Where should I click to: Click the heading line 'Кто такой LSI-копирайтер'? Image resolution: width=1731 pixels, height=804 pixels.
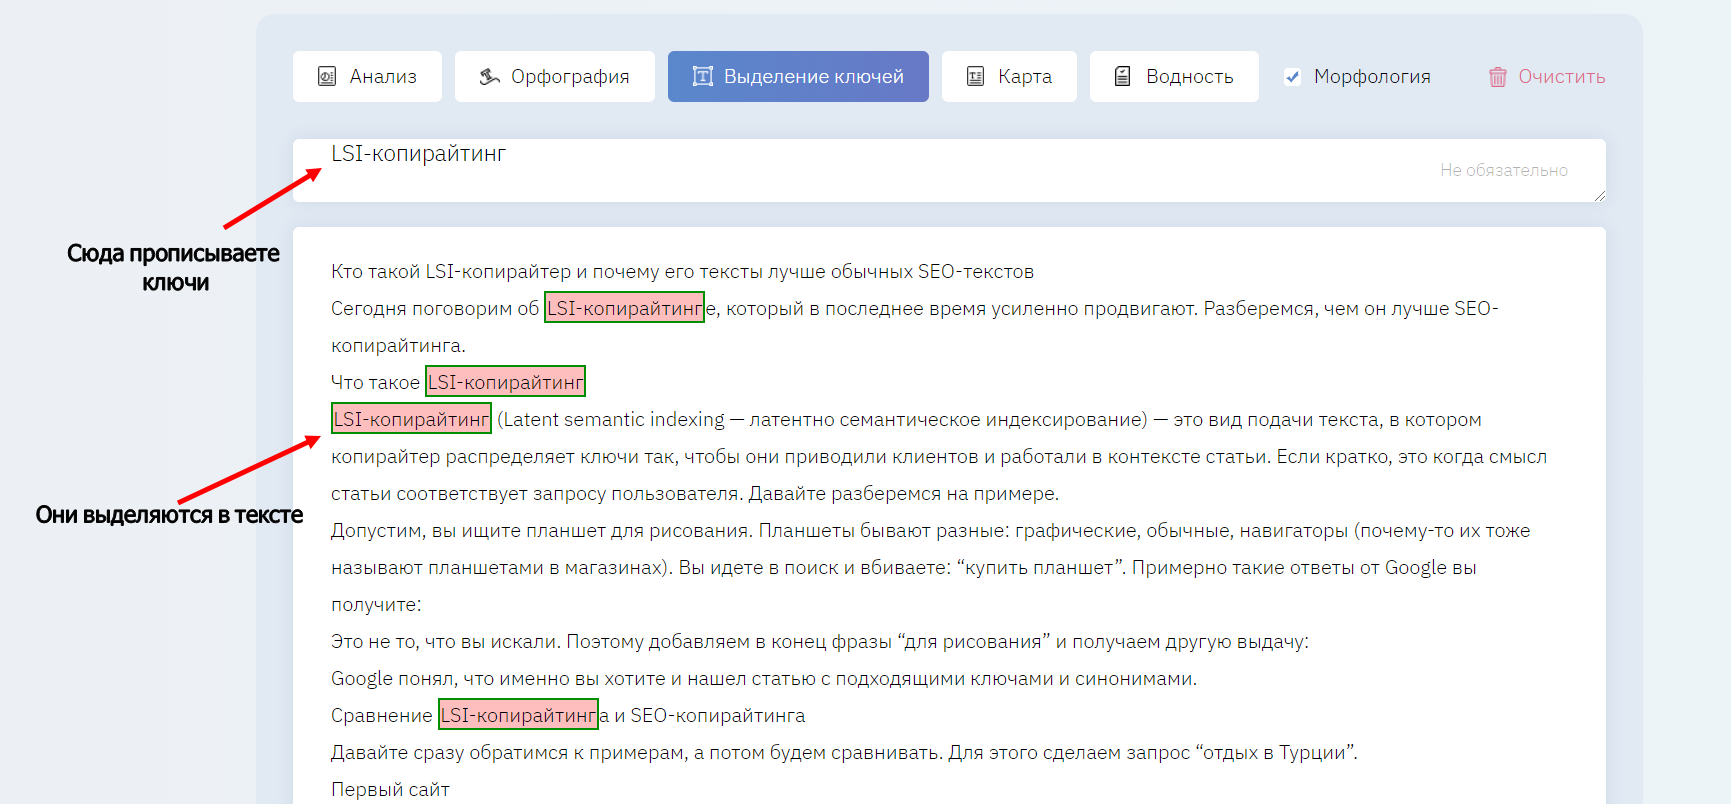tap(682, 272)
